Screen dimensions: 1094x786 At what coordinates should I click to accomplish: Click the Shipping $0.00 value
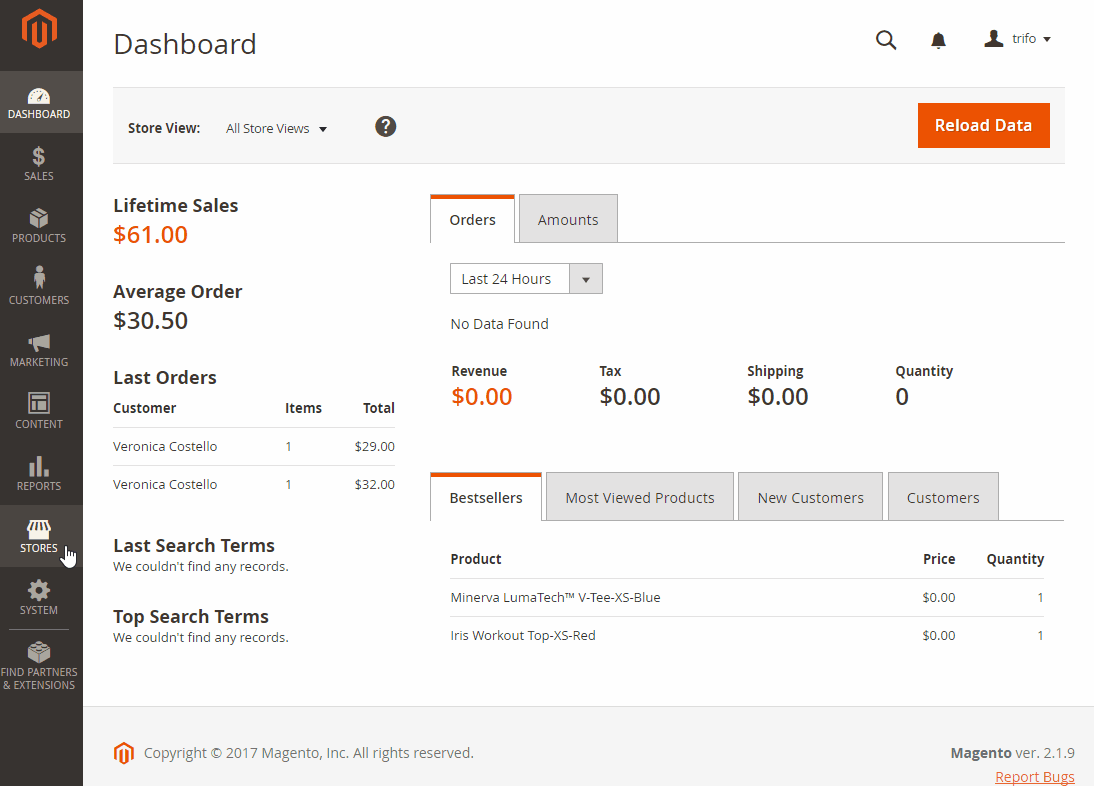point(777,397)
